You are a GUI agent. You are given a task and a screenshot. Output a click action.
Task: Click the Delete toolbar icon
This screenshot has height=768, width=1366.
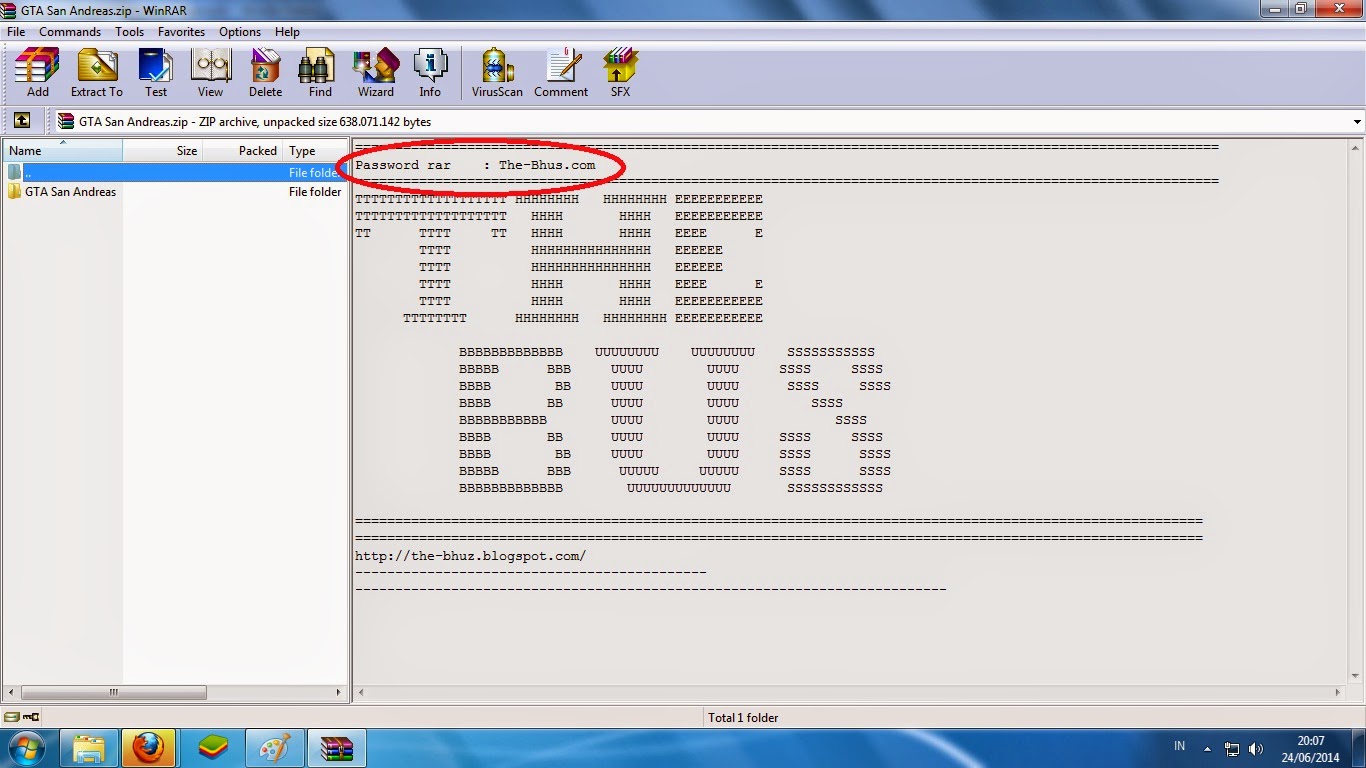tap(265, 73)
